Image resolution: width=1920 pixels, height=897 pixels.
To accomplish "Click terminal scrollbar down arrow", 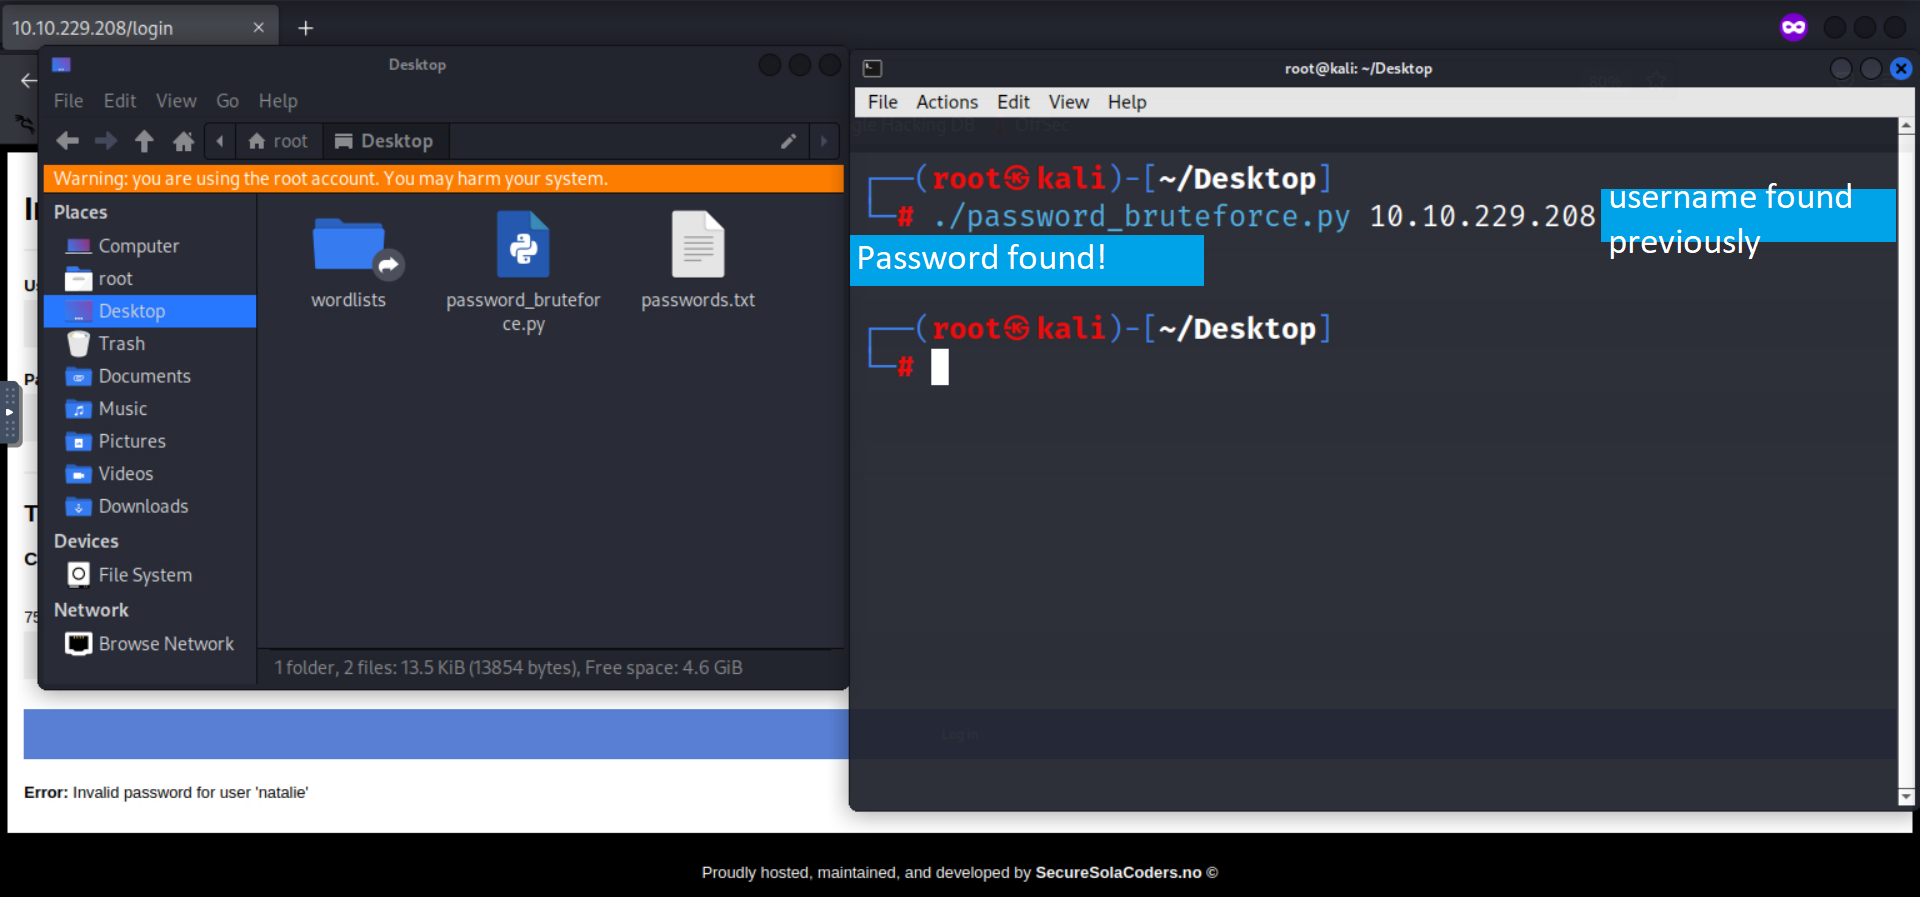I will [1905, 797].
